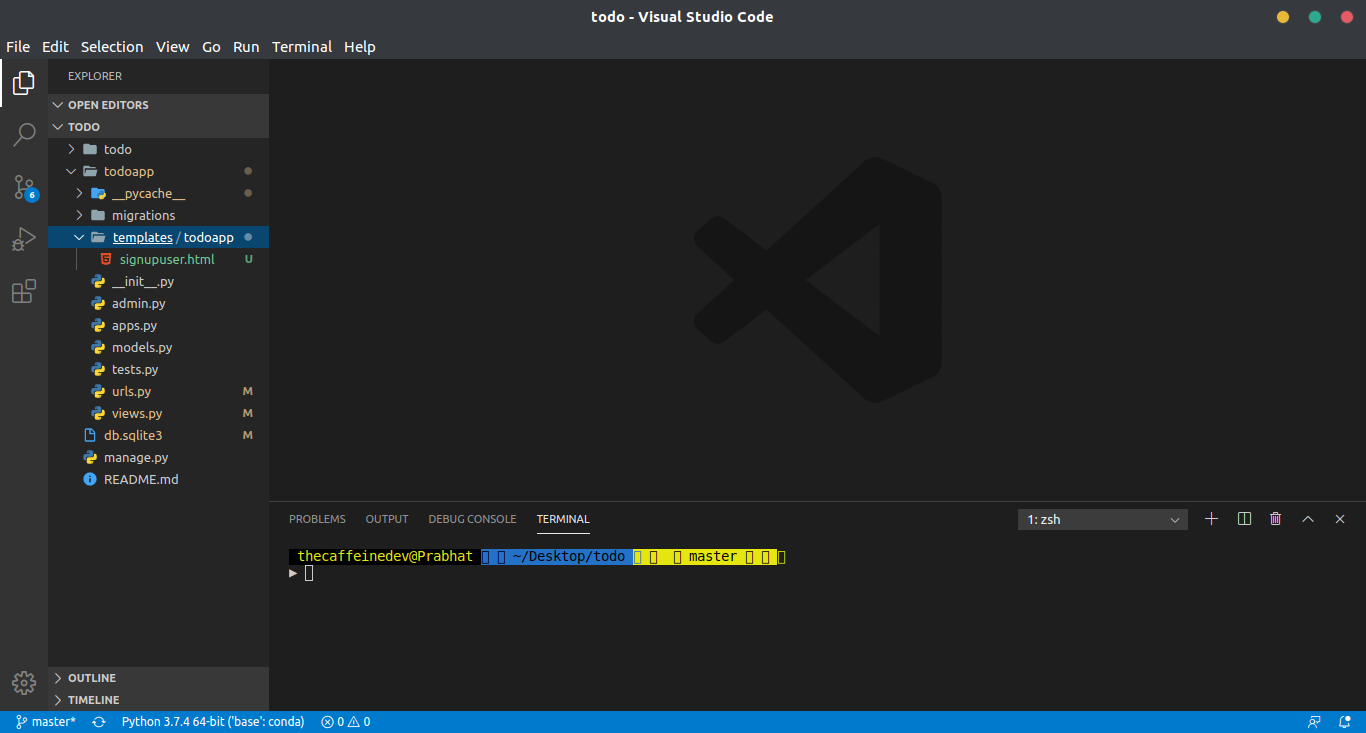This screenshot has width=1366, height=733.
Task: Open Source Control view with 6 changes
Action: point(24,187)
